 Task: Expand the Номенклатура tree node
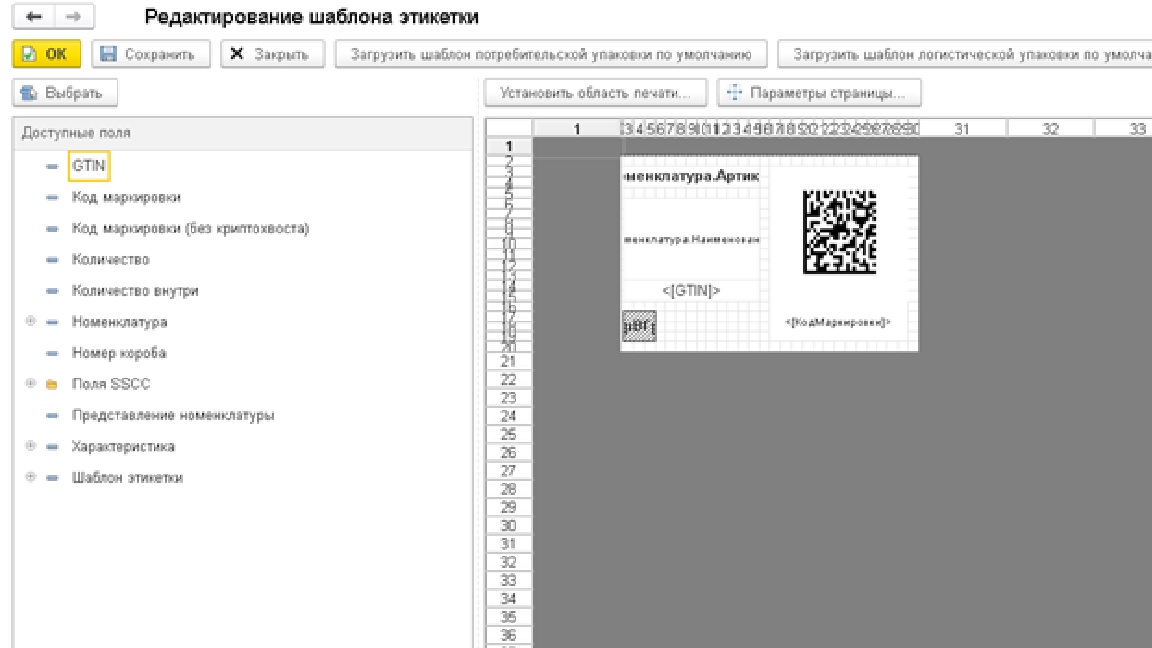30,322
